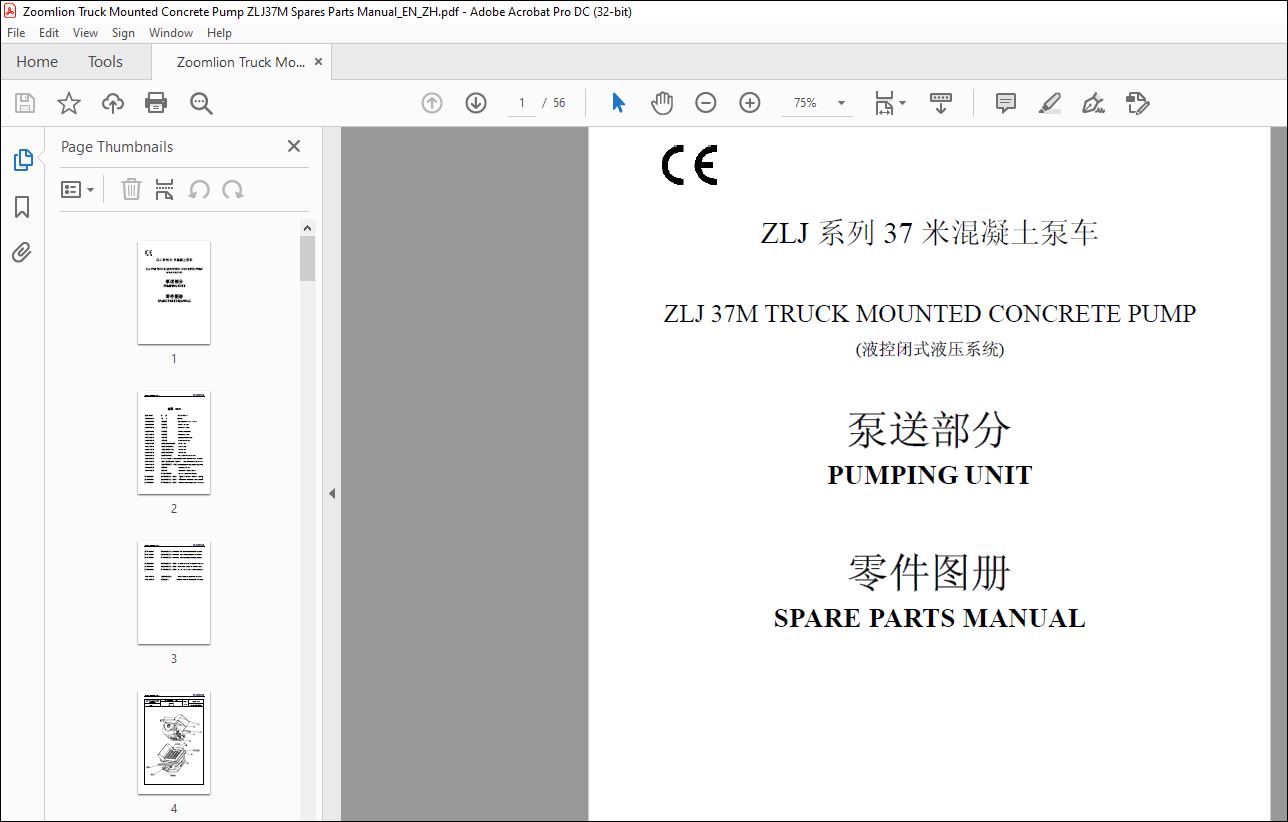
Task: Open the find text search tool
Action: tap(201, 103)
